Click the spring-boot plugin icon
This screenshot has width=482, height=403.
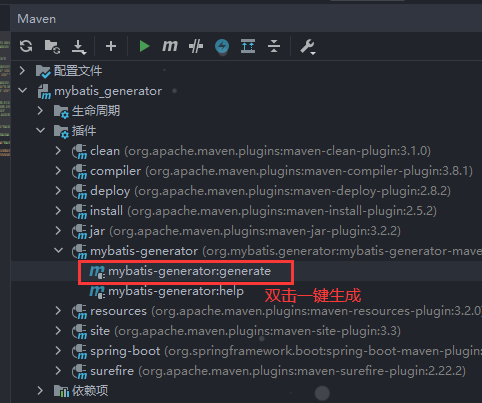79,352
